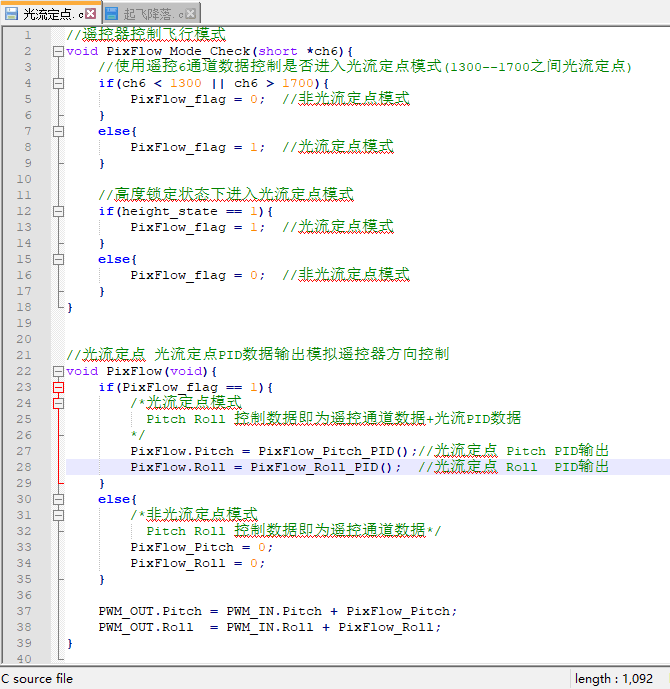Screen dimensions: 670x689
Task: Click 'C source file' in the status bar
Action: (37, 679)
